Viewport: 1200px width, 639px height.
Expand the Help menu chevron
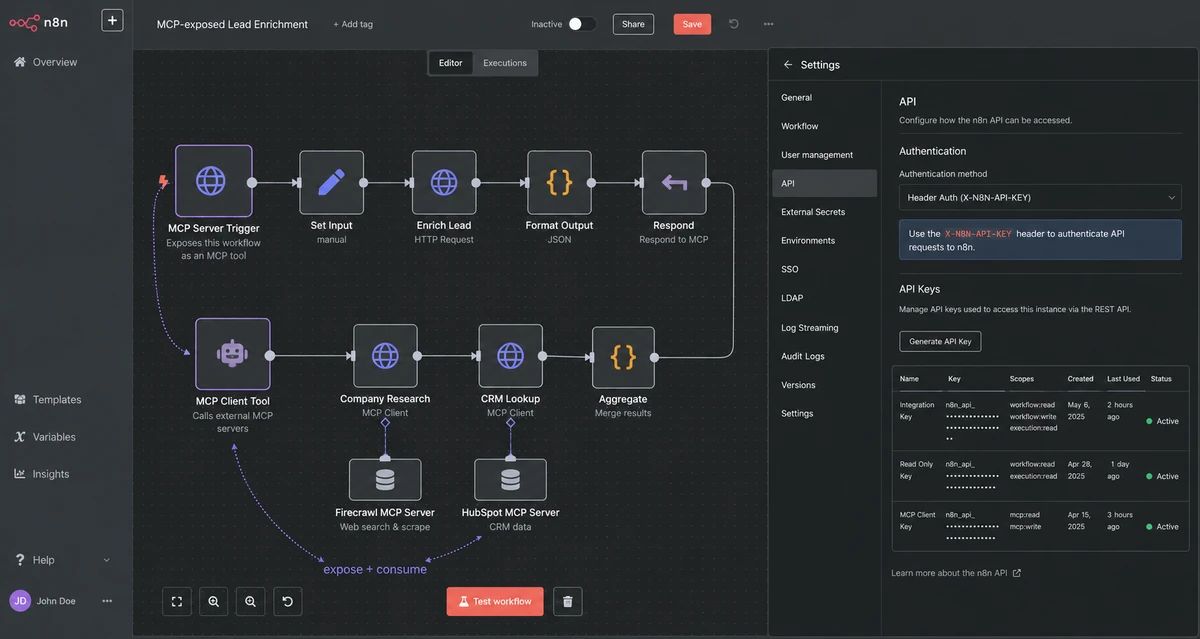tap(107, 560)
